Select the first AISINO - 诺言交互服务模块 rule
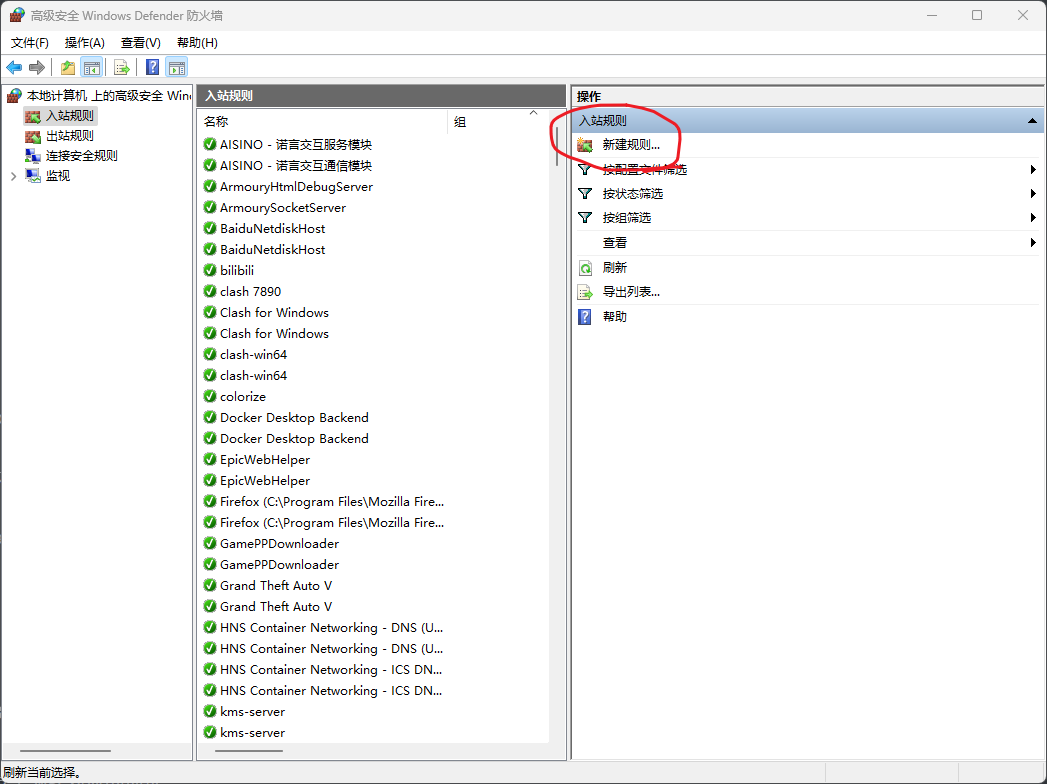 click(296, 144)
